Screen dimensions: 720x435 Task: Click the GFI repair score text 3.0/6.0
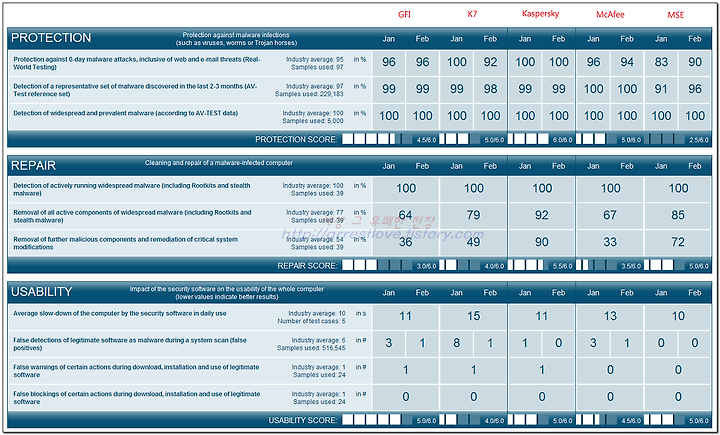[426, 266]
